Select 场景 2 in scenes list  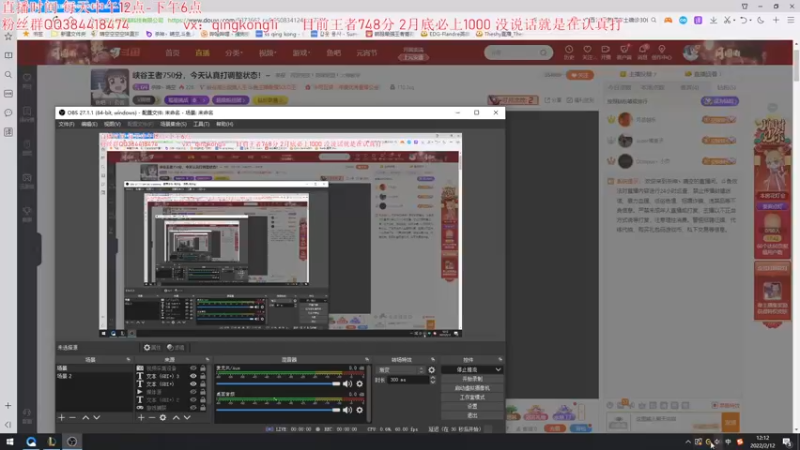coord(94,376)
